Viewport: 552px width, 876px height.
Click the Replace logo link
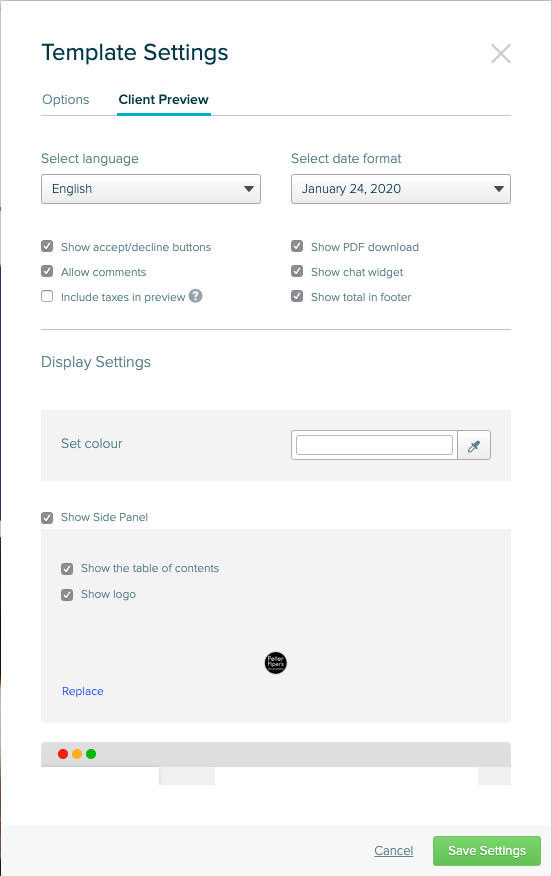(83, 691)
